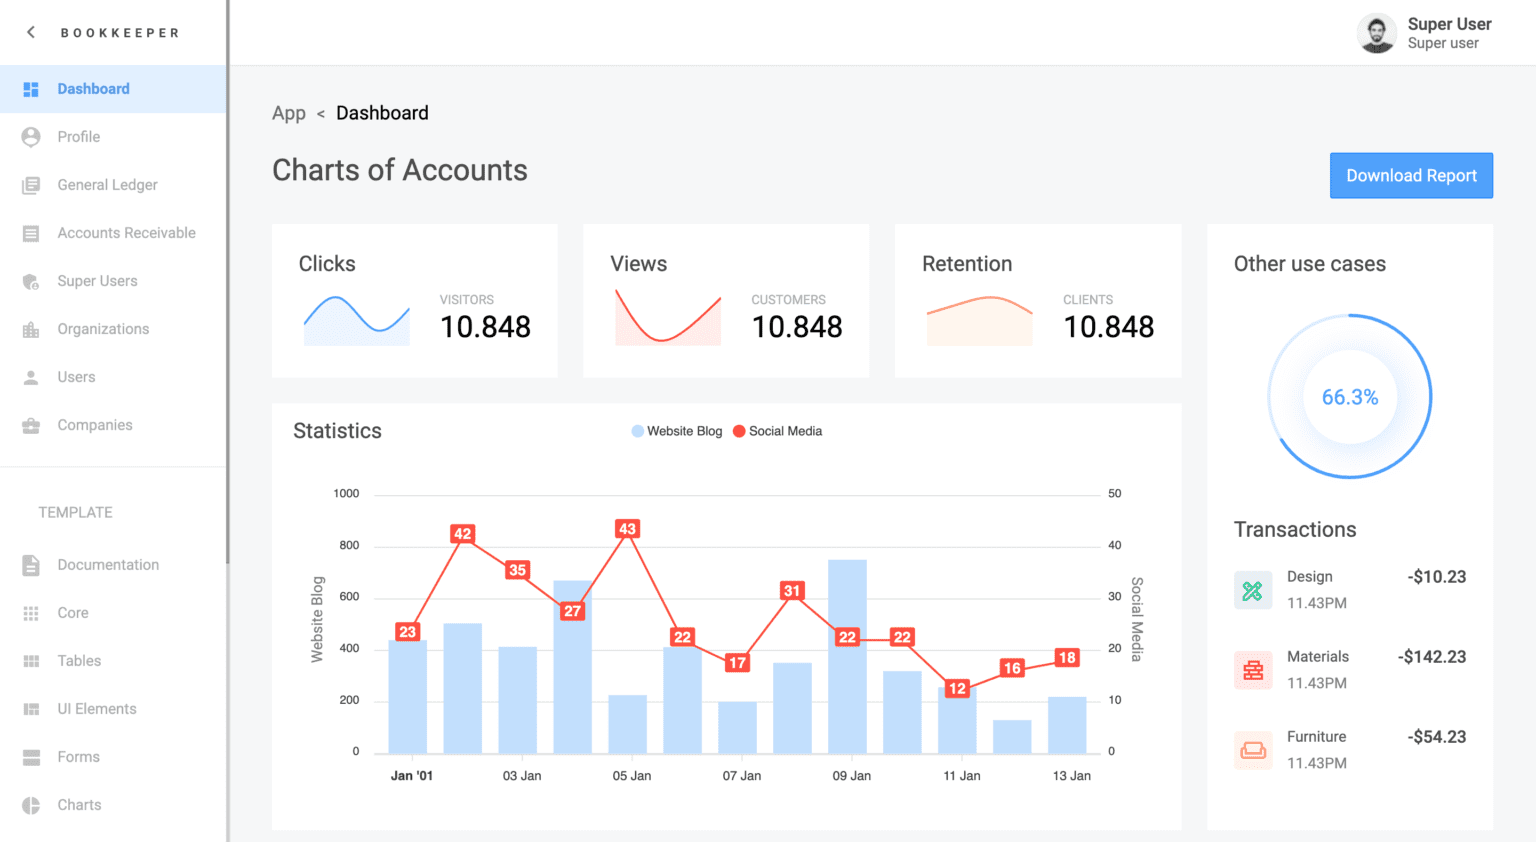Click the data point labeled 42

(462, 534)
